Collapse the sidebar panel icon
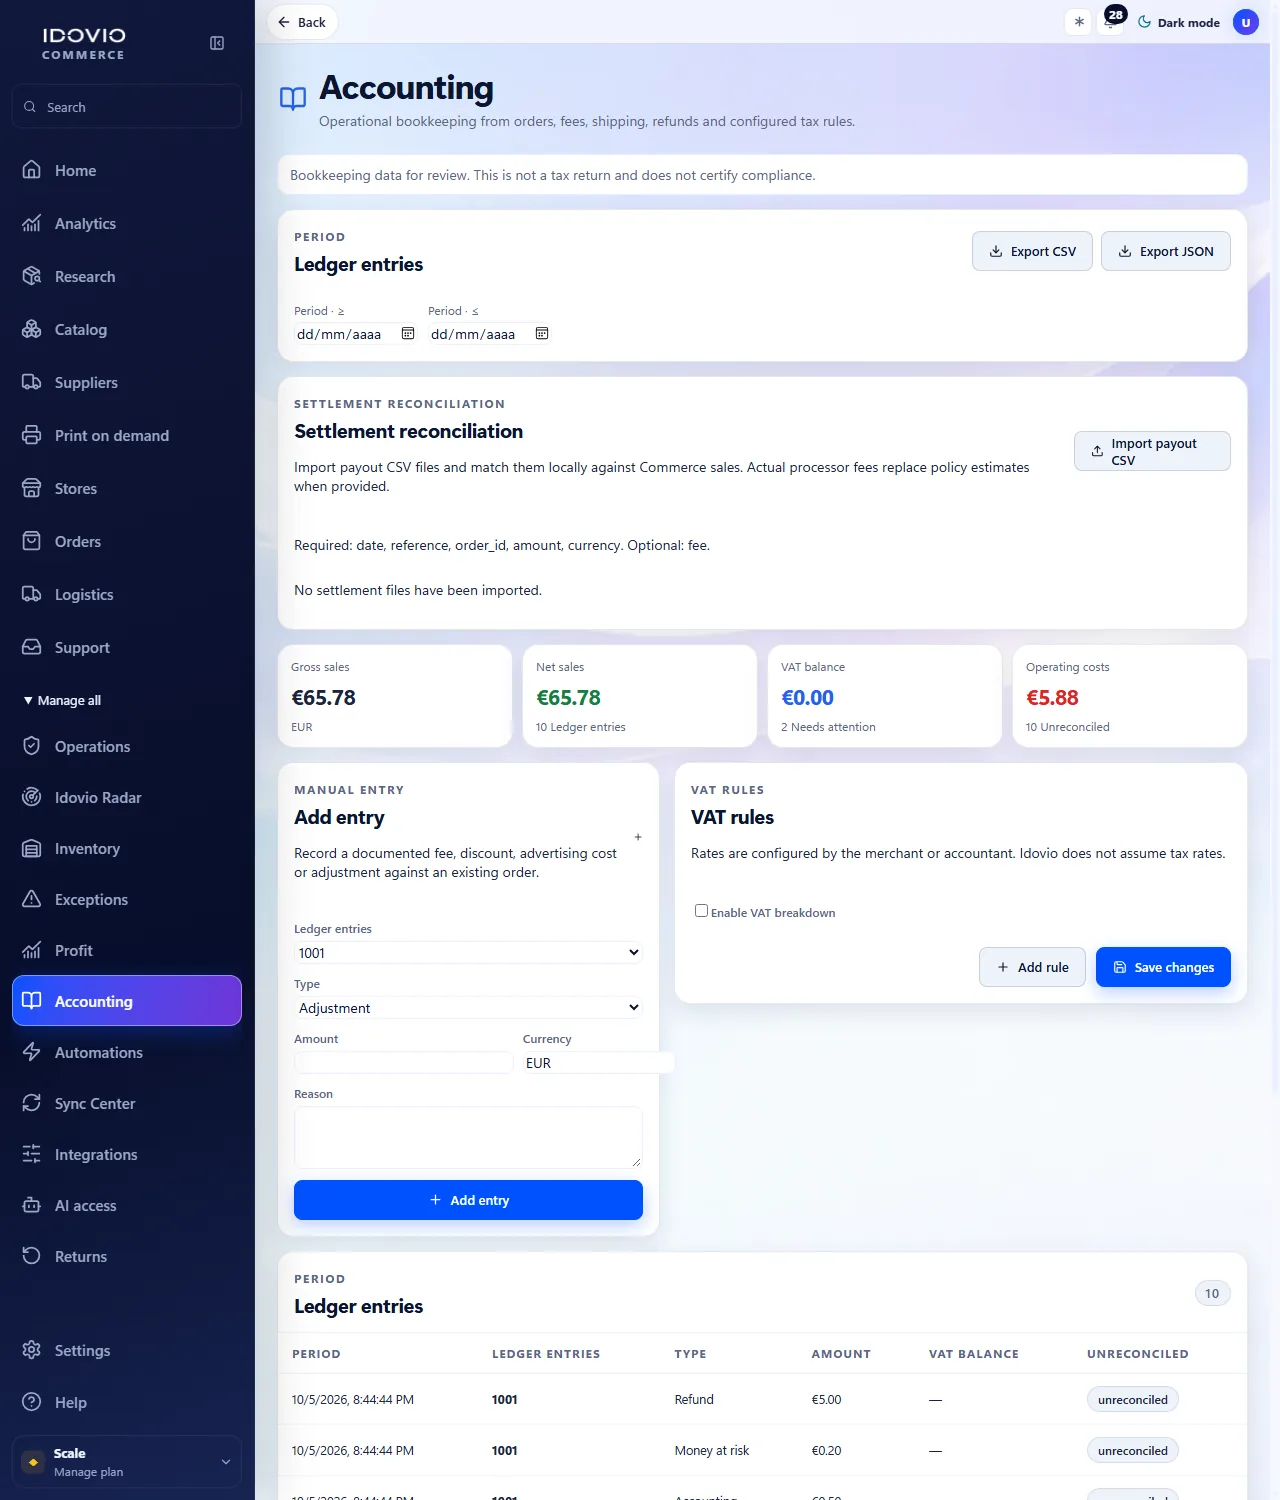This screenshot has height=1500, width=1280. 217,43
